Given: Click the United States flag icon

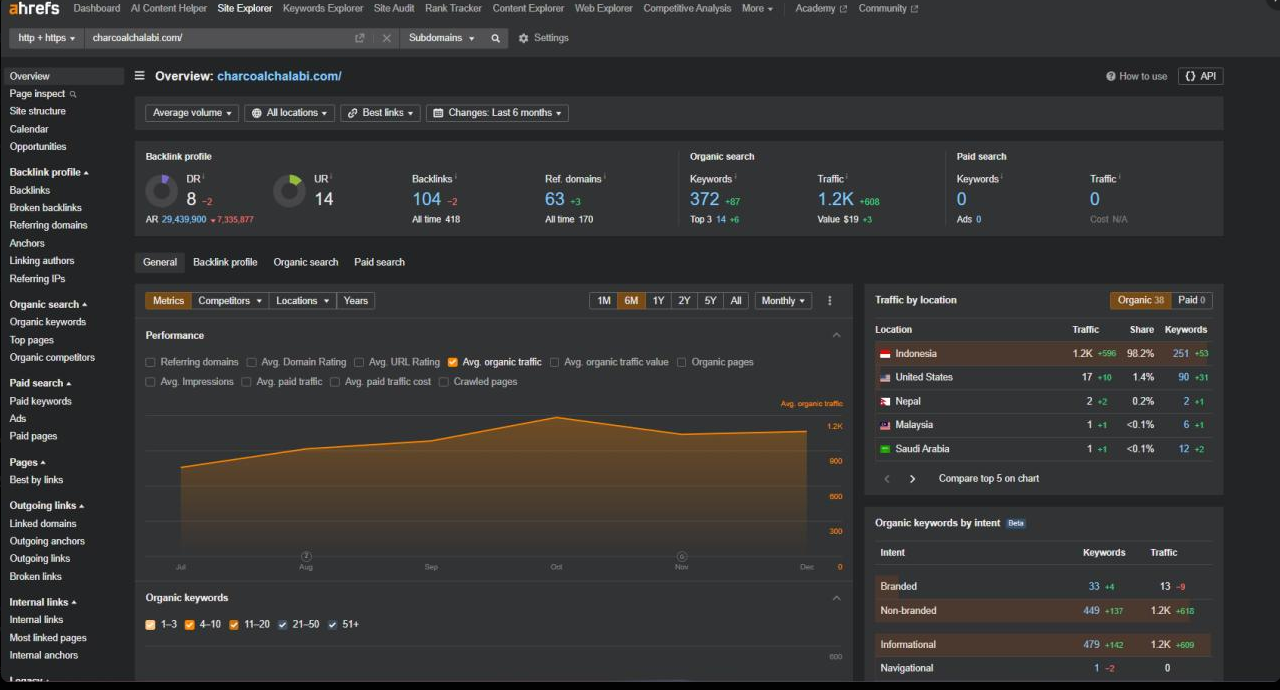Looking at the screenshot, I should coord(885,378).
